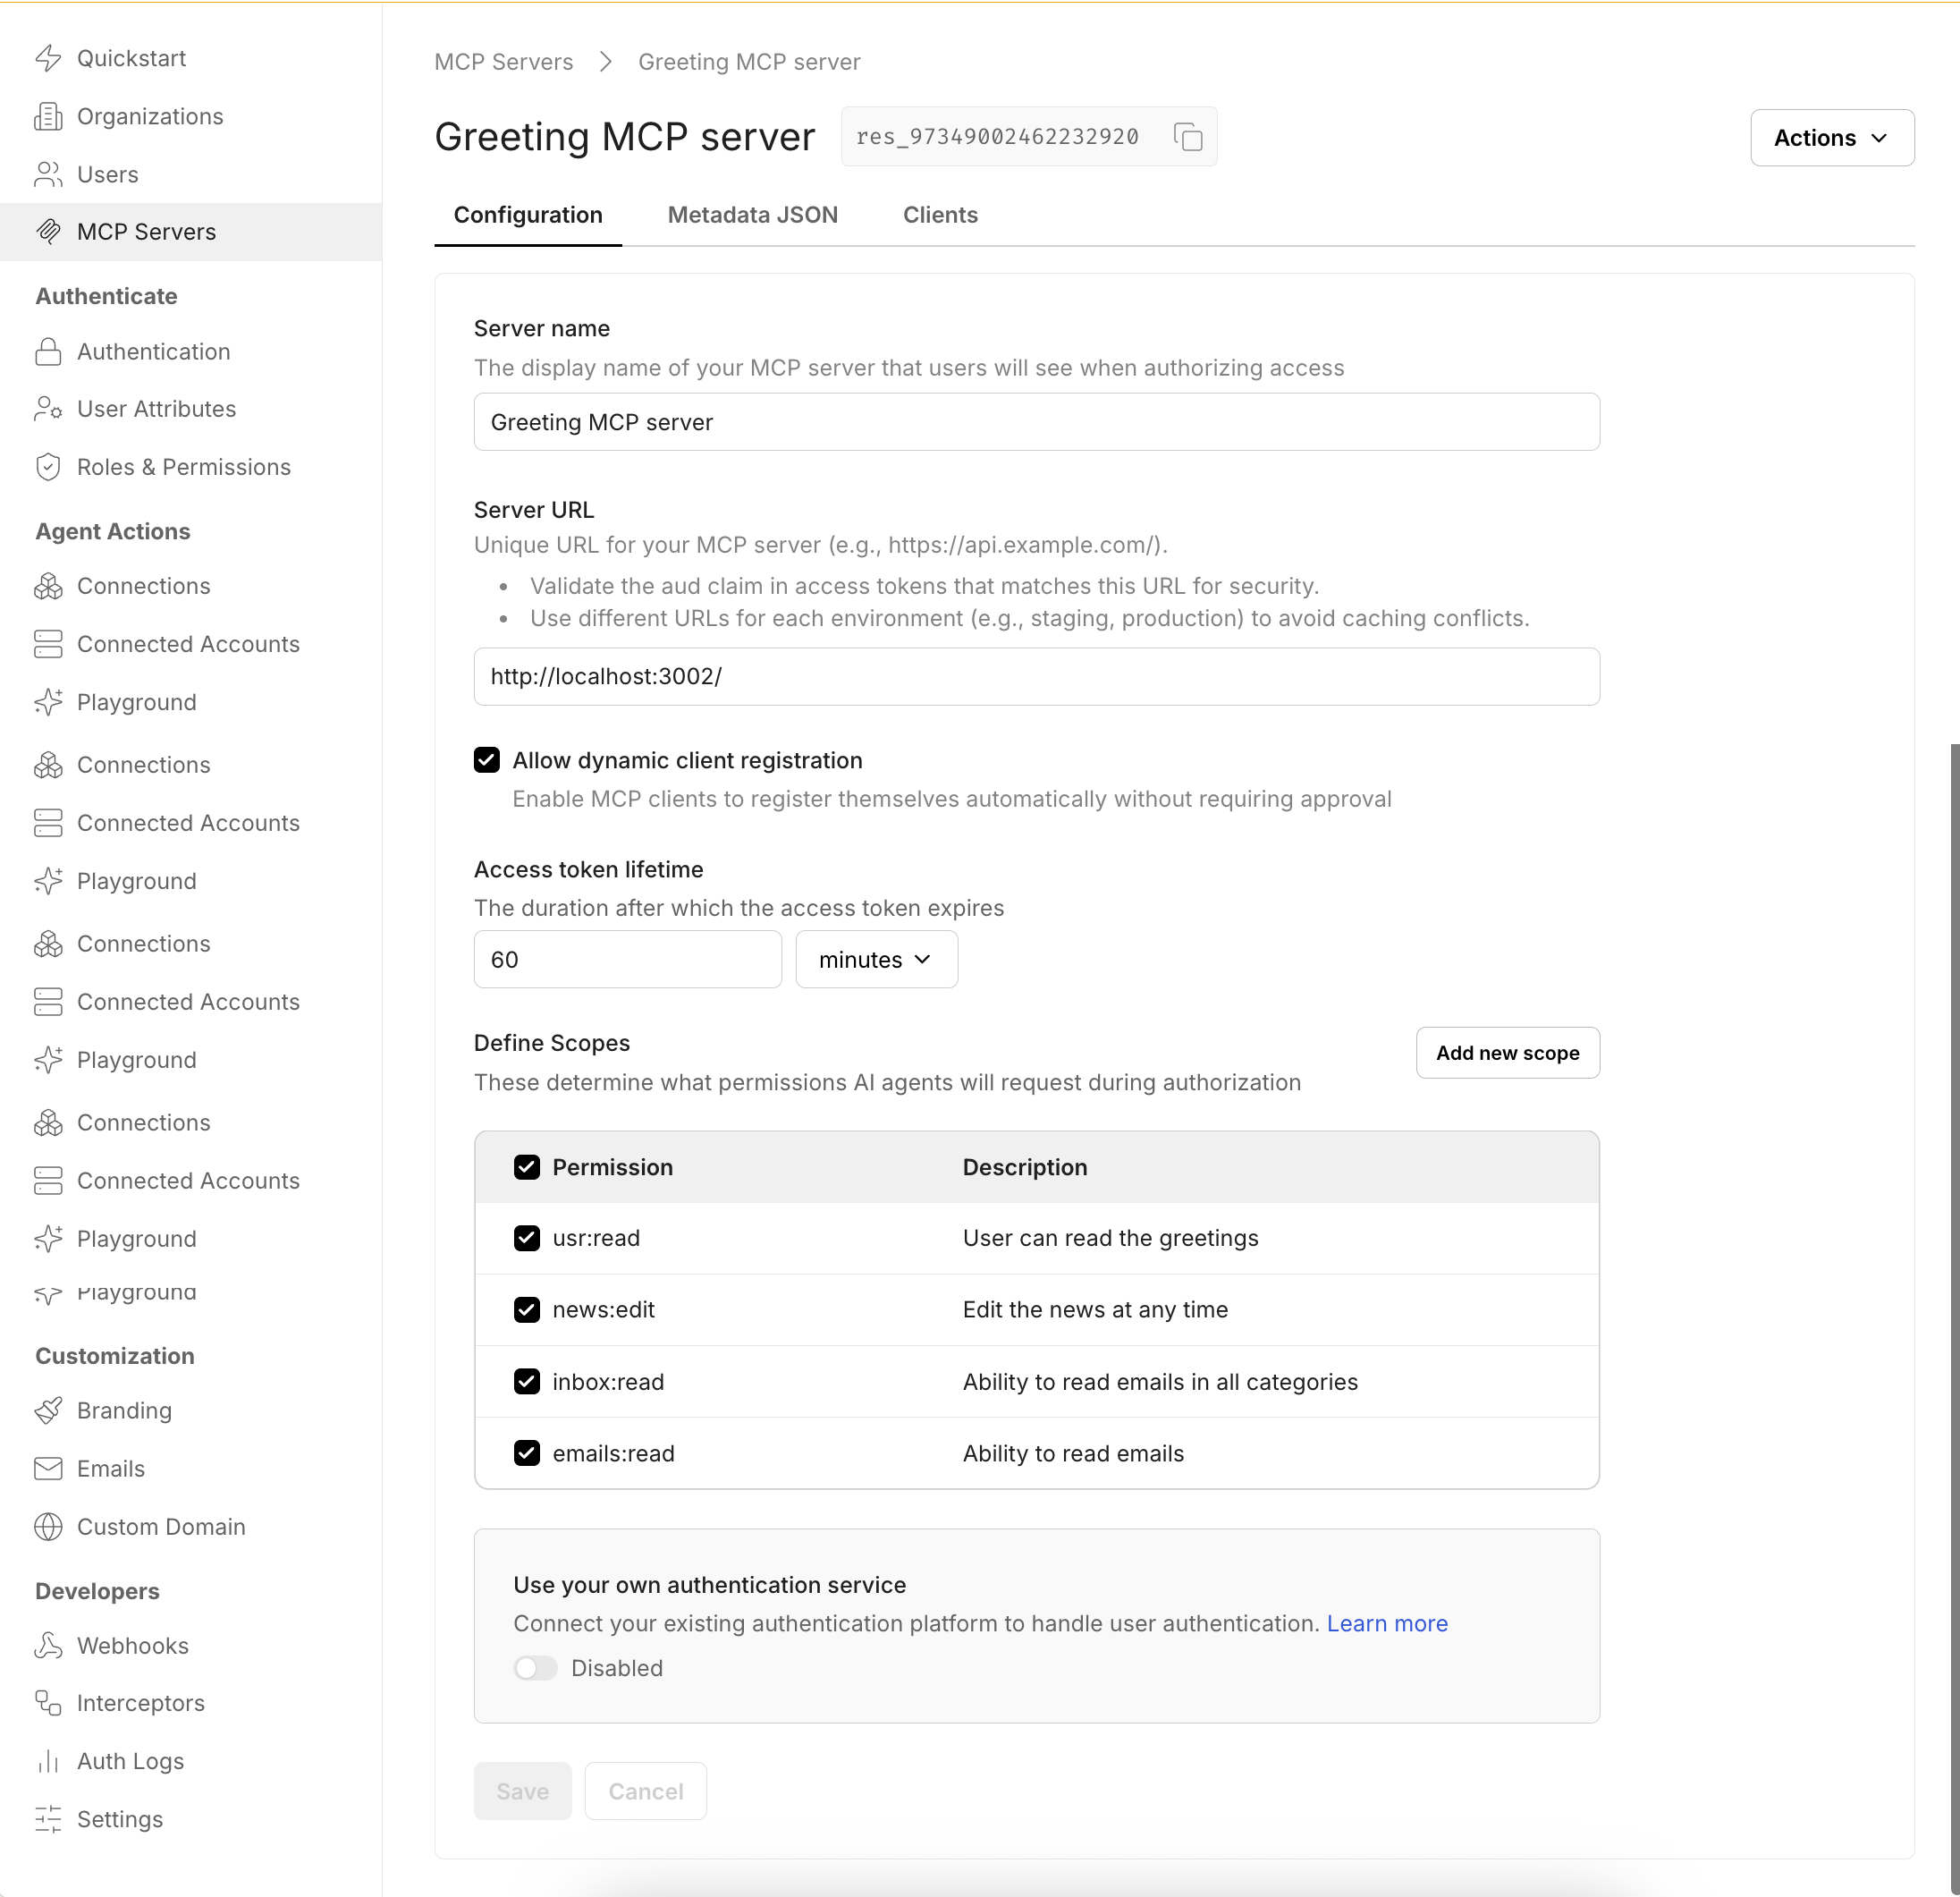This screenshot has height=1897, width=1960.
Task: Edit the Server URL field
Action: pyautogui.click(x=1036, y=676)
